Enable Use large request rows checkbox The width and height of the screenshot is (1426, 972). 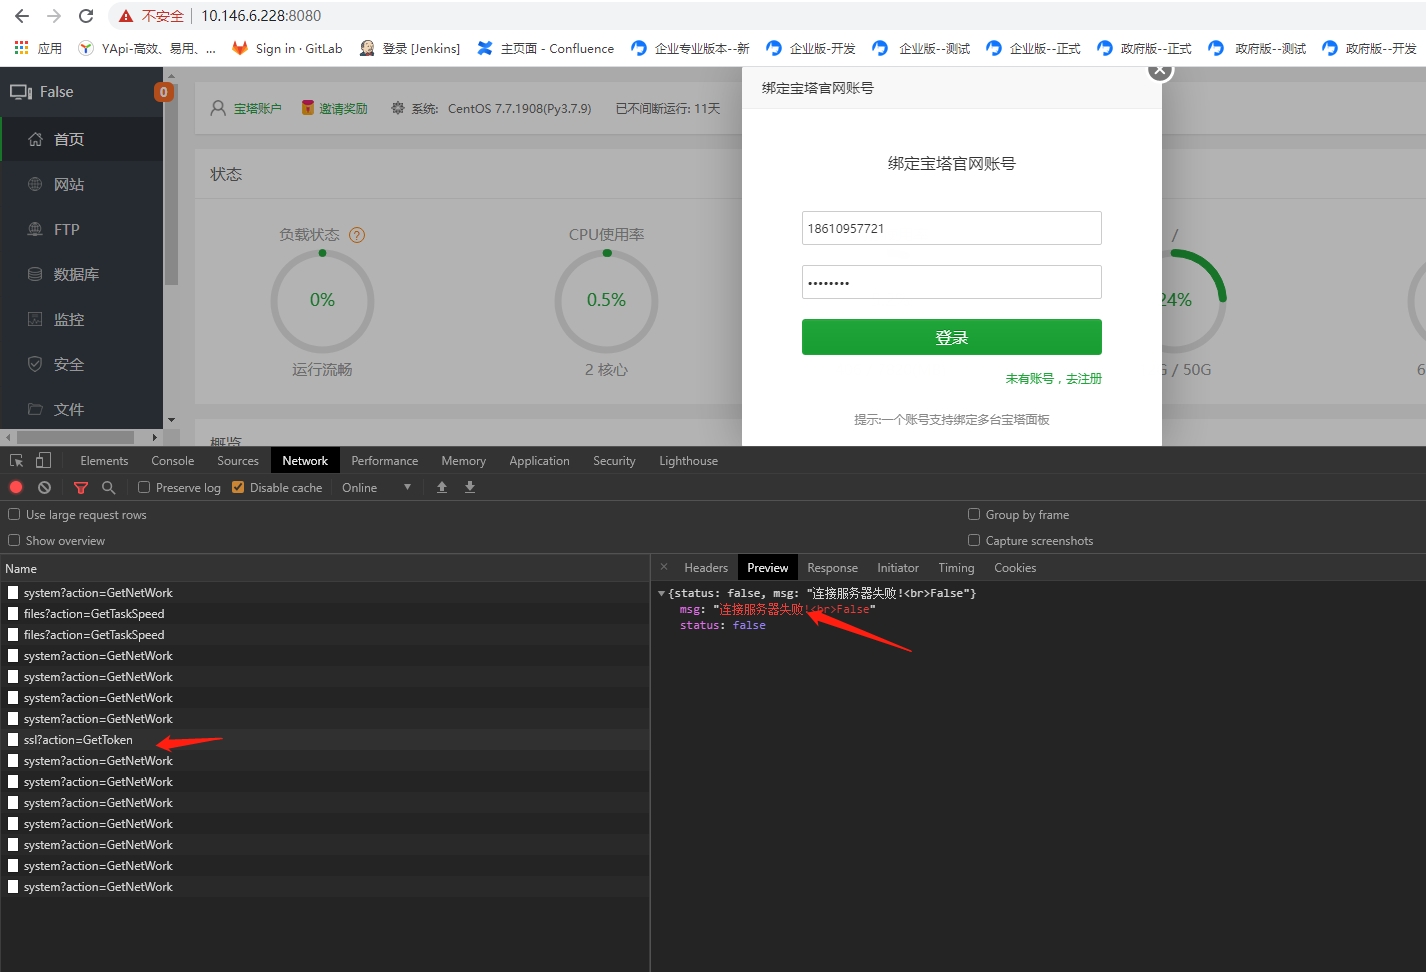point(14,514)
